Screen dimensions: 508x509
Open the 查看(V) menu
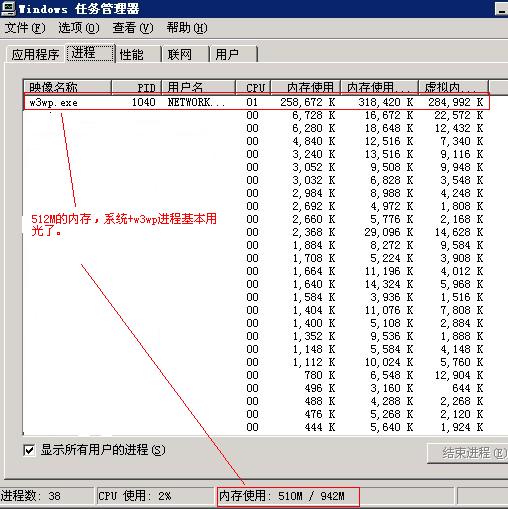click(x=133, y=28)
